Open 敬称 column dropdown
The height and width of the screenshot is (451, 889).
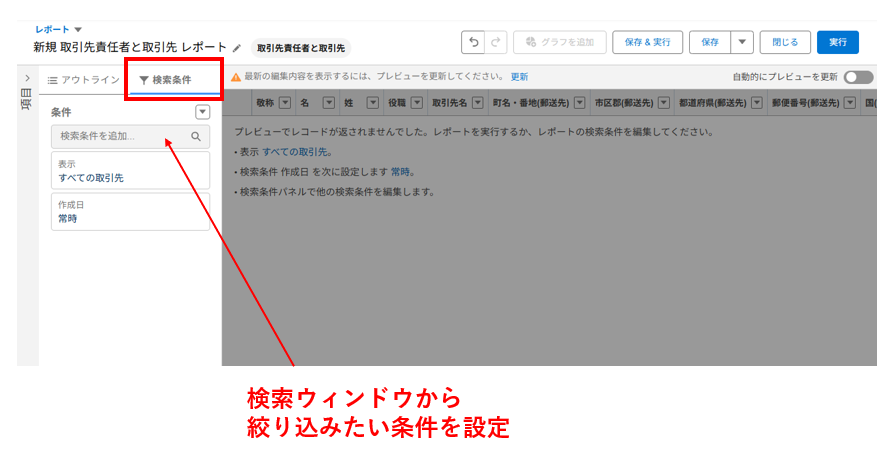click(x=285, y=103)
